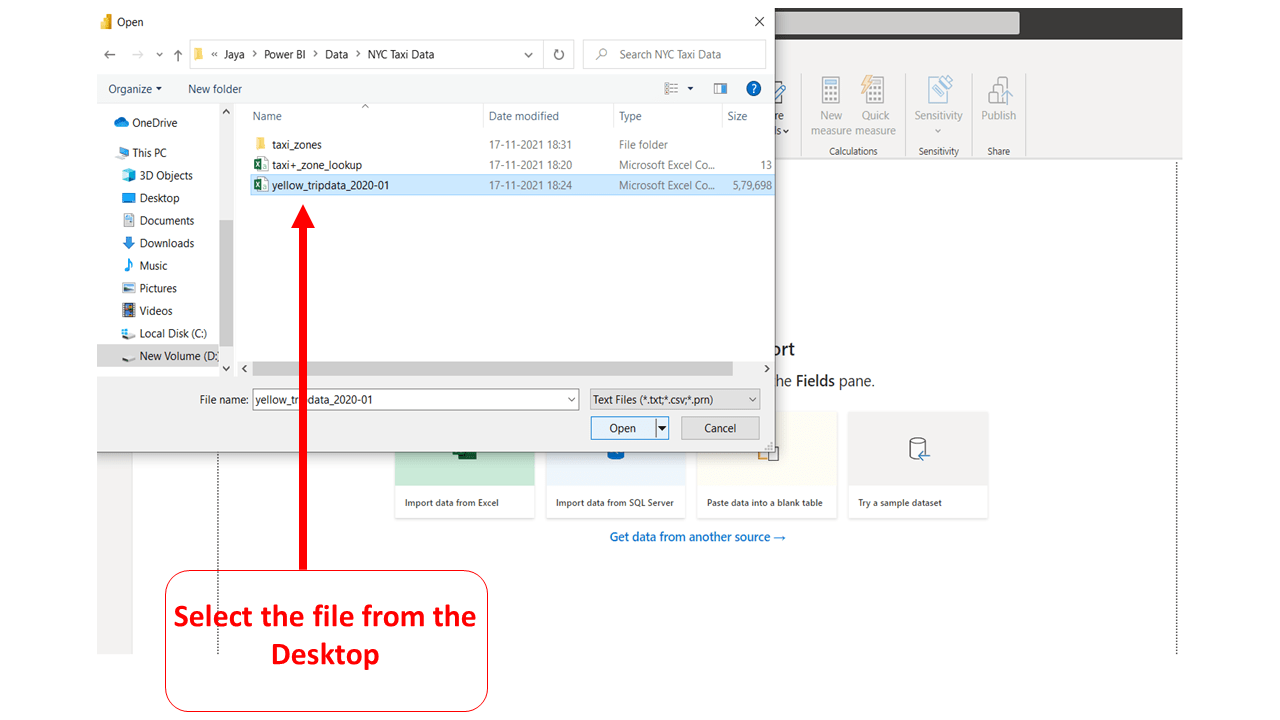Navigate up one folder level

tap(177, 54)
